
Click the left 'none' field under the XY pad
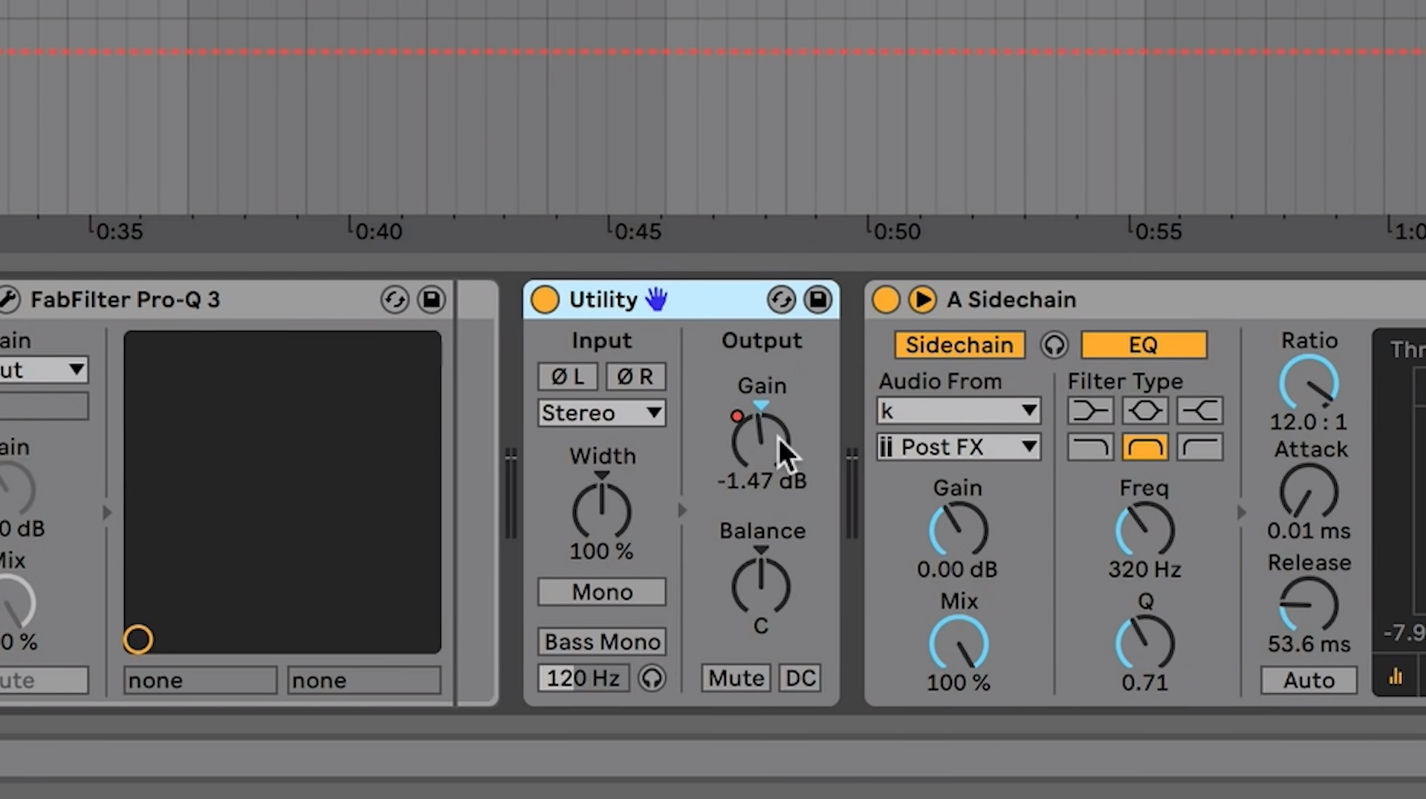coord(200,681)
